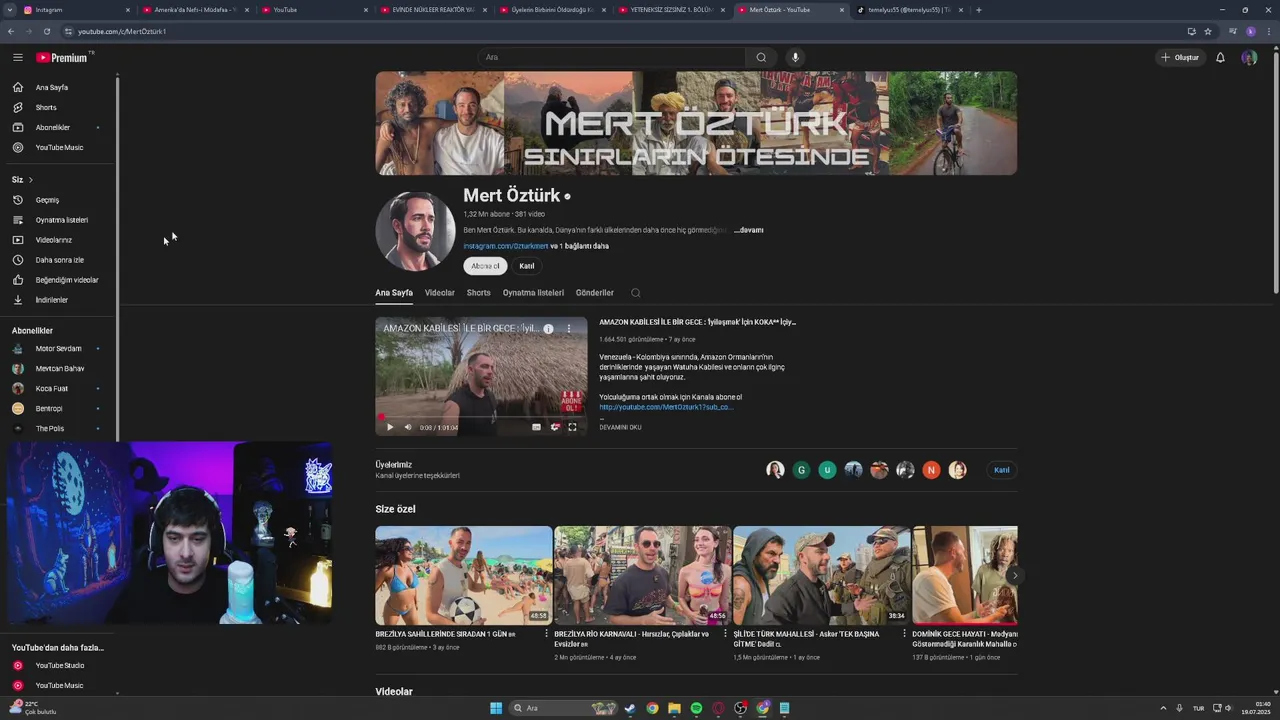Expand video description DEVAMINI OKU
Viewport: 1280px width, 720px height.
click(x=620, y=427)
